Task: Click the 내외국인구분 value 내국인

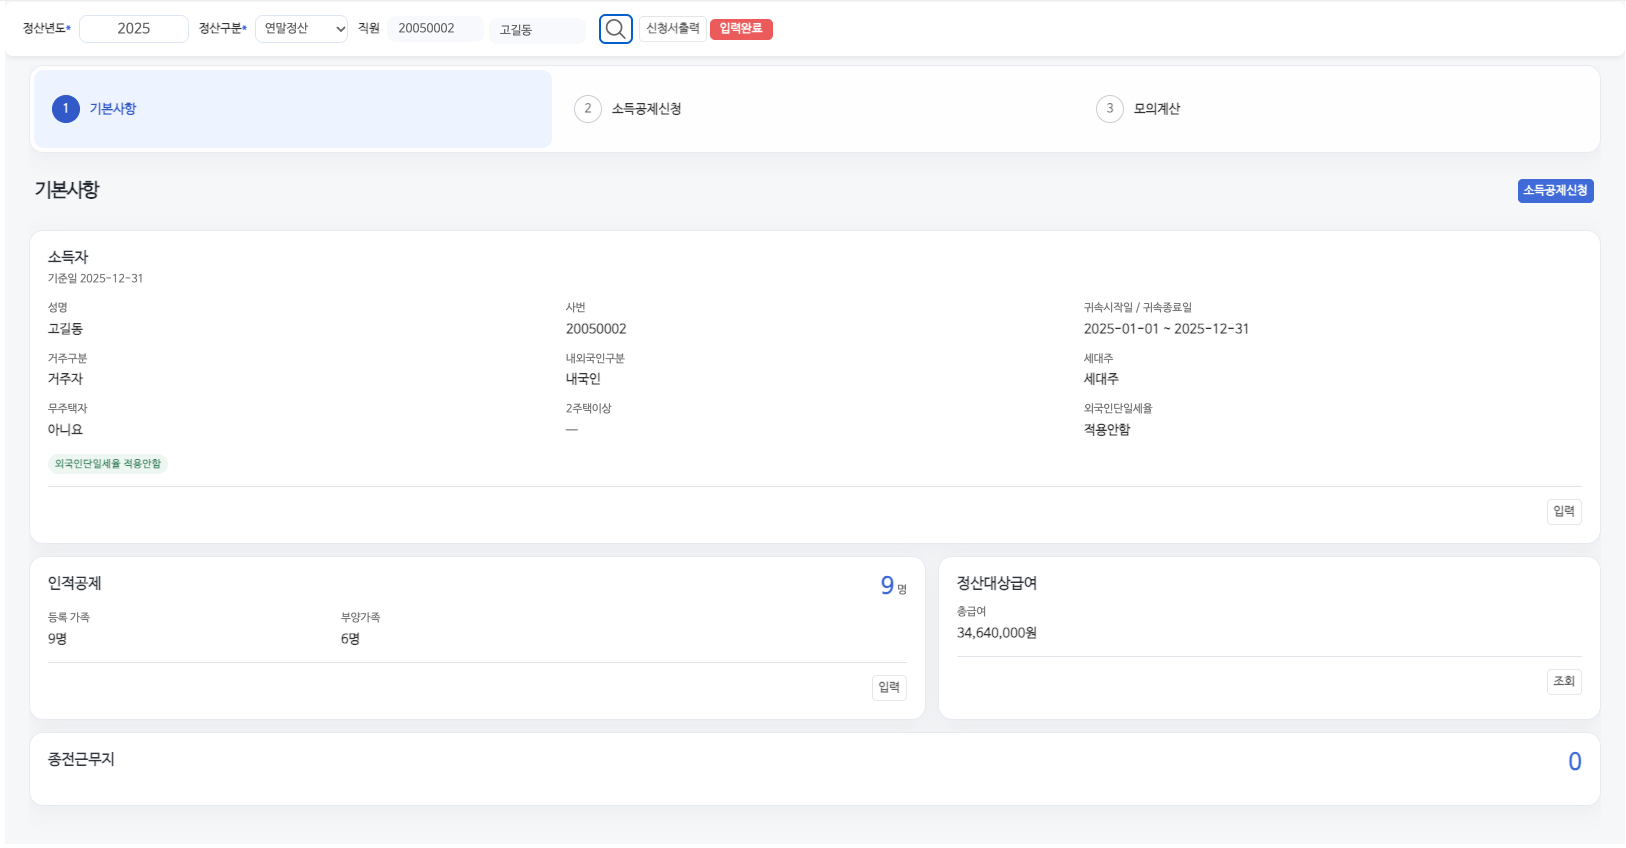Action: pyautogui.click(x=583, y=379)
